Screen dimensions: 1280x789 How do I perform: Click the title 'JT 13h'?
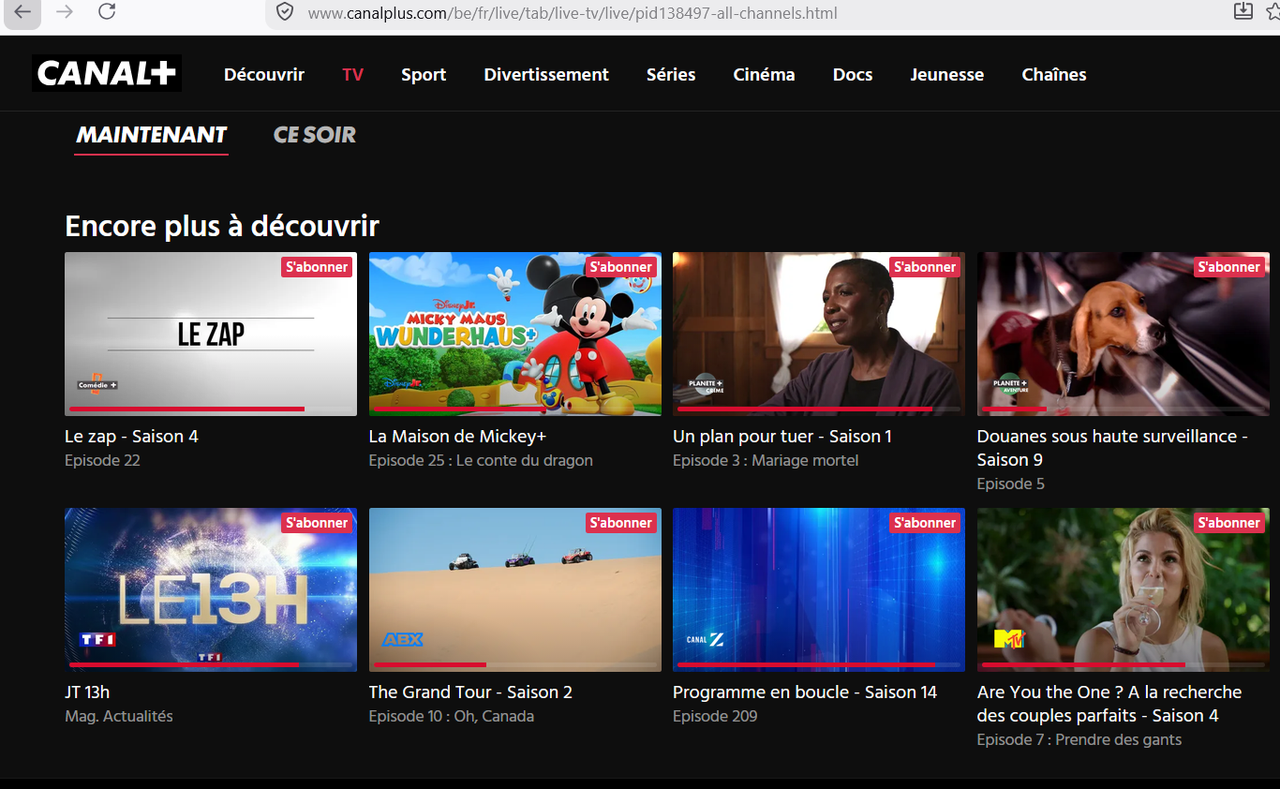coord(87,692)
